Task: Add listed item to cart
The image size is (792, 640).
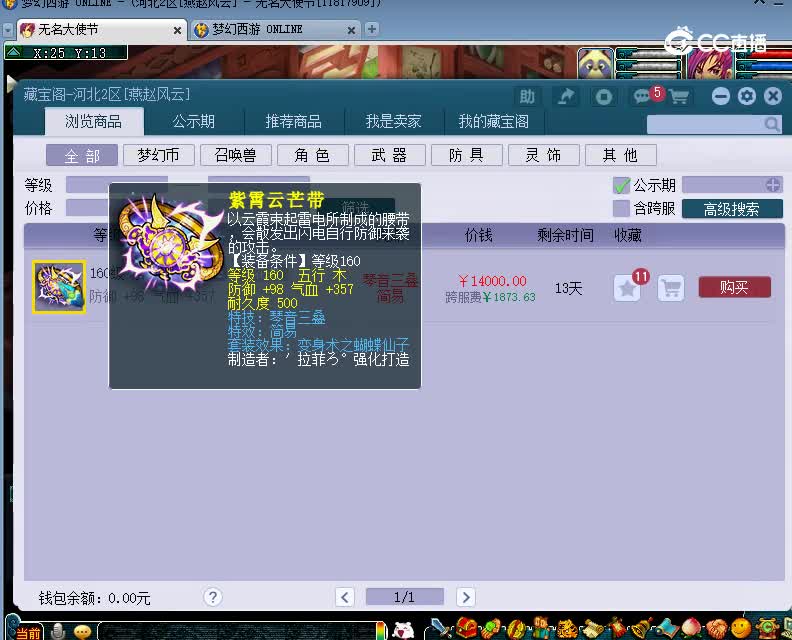Action: (x=671, y=288)
